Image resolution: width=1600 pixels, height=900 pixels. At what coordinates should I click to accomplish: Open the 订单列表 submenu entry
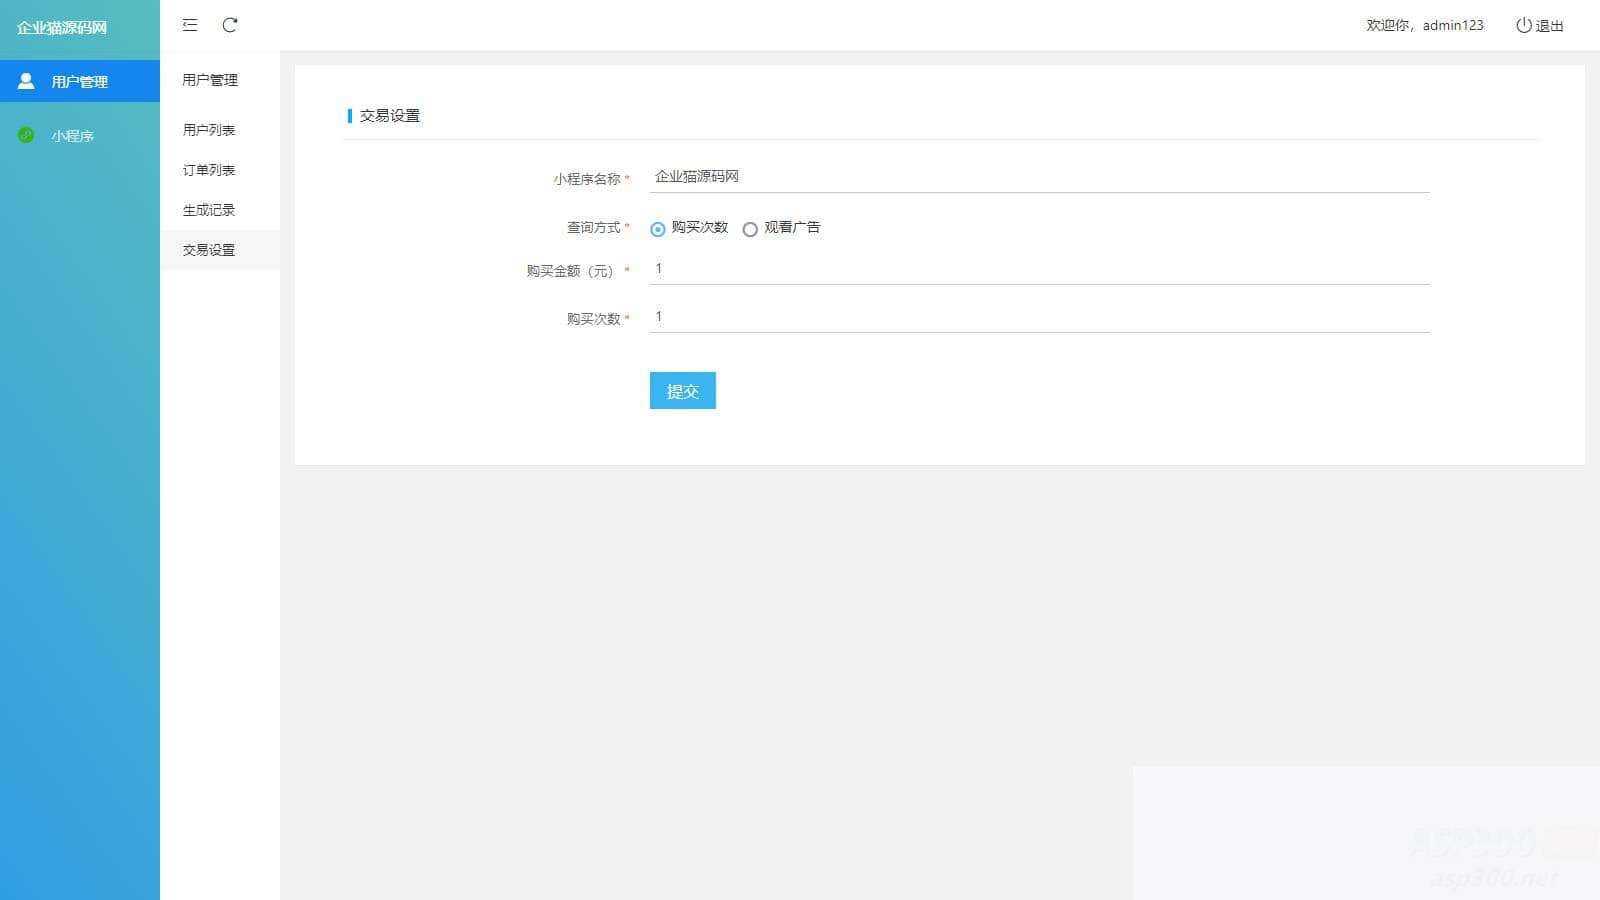pos(209,169)
